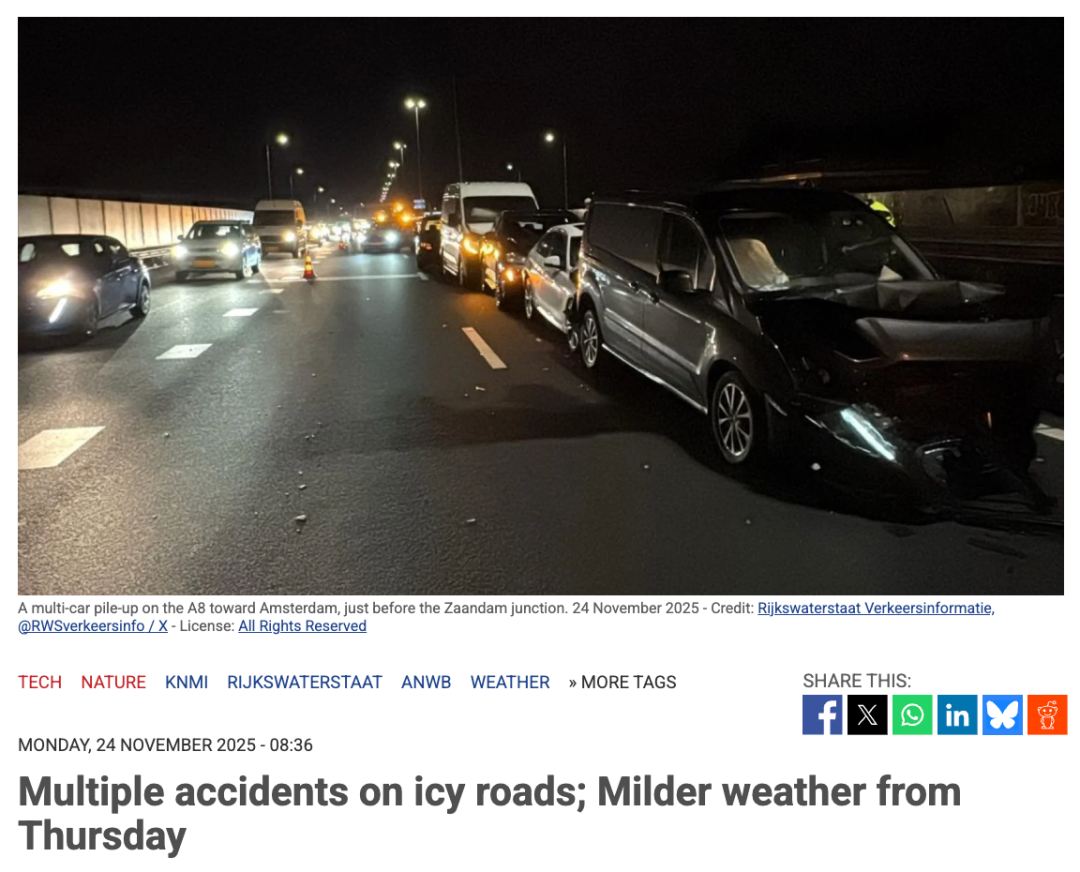Expand More Tags list
Viewport: 1080px width, 872px height.
tap(623, 682)
